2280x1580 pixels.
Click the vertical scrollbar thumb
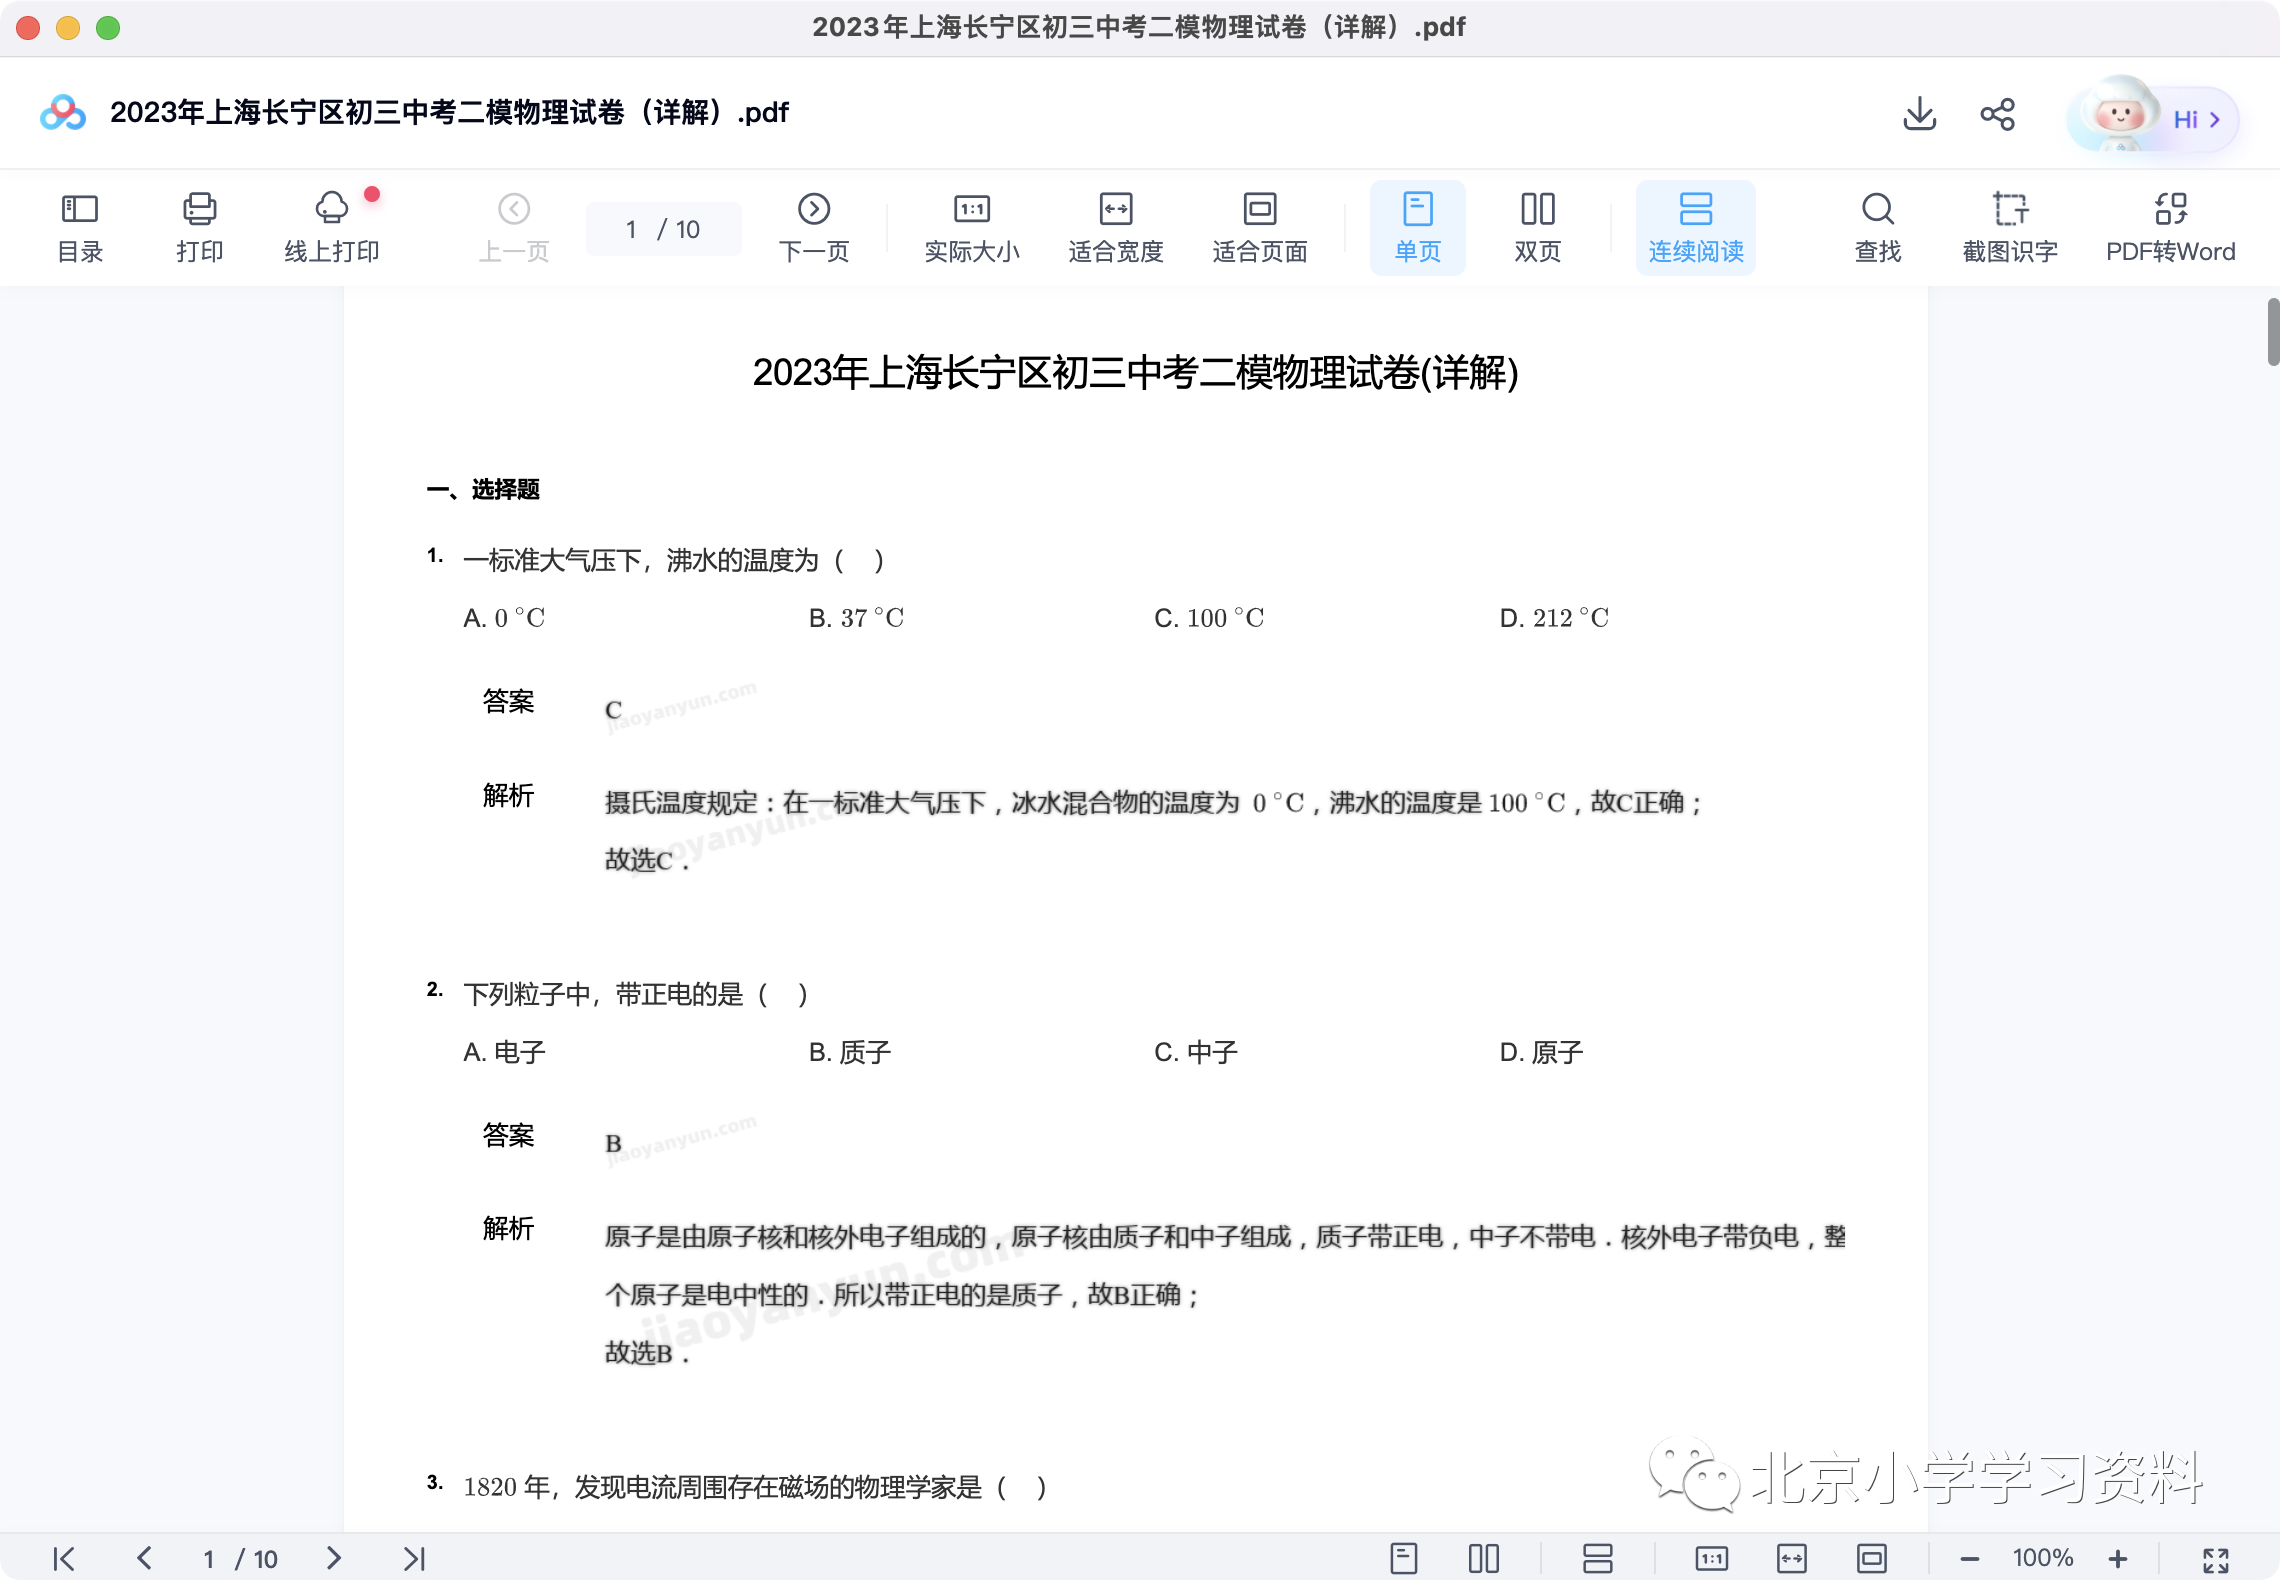[x=2273, y=332]
